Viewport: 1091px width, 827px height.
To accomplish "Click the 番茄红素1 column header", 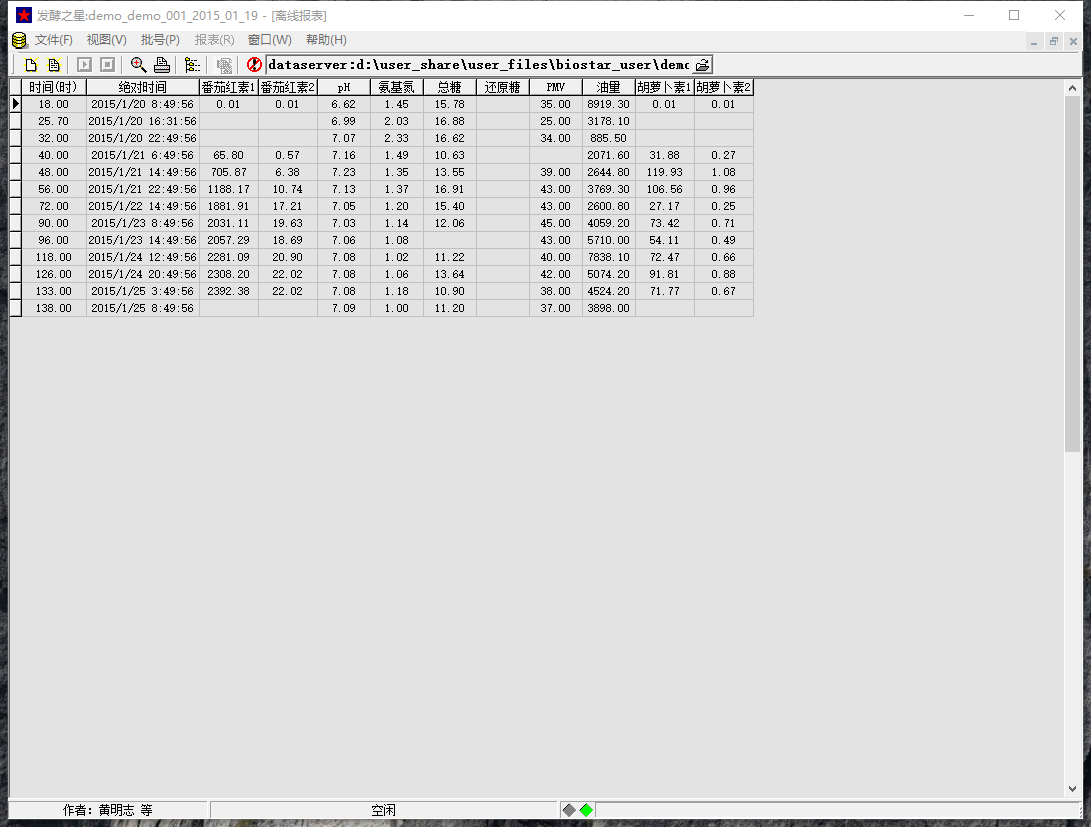I will click(228, 88).
